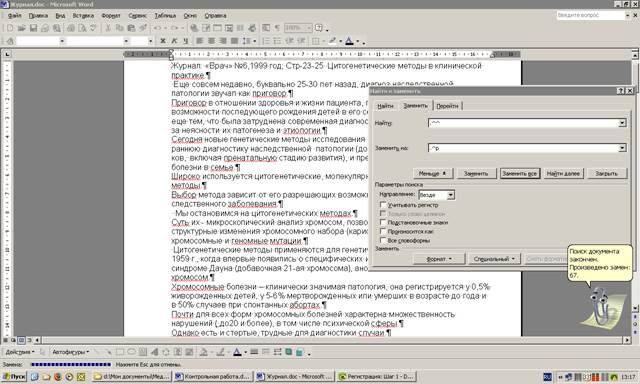Click the 'Меньше' button

pyautogui.click(x=432, y=173)
